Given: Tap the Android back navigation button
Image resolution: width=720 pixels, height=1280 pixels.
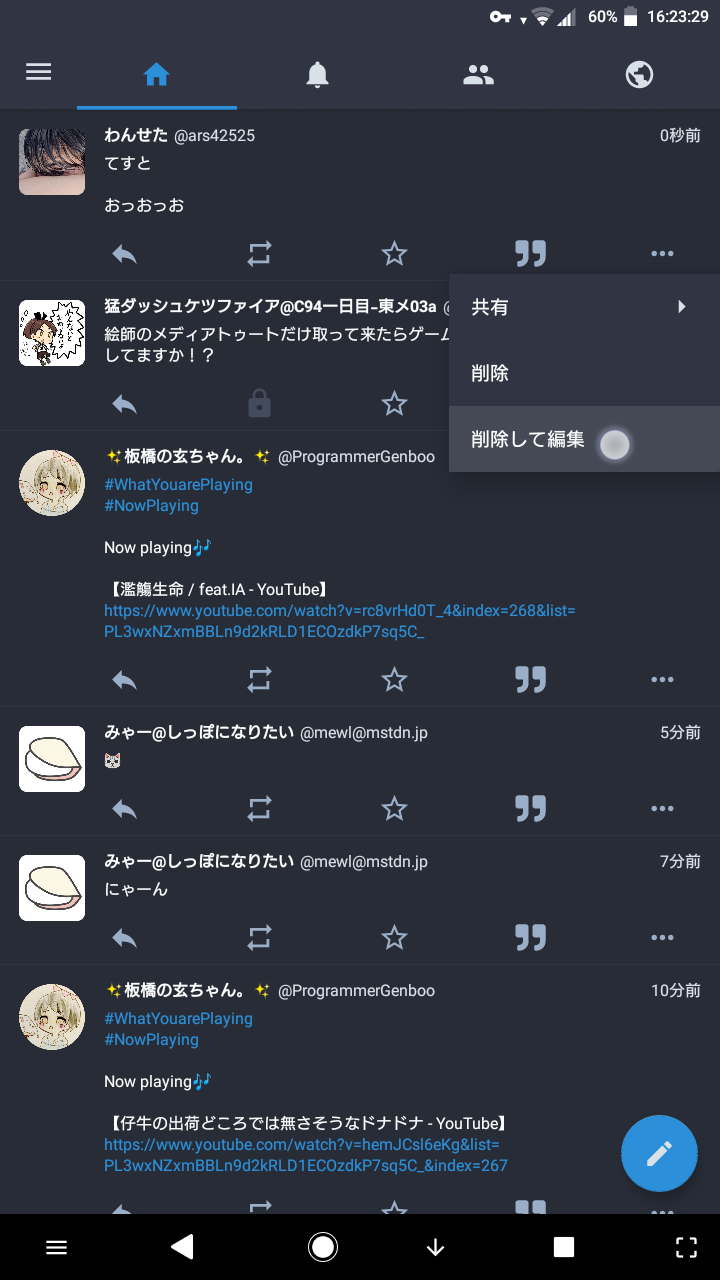Looking at the screenshot, I should 182,1246.
